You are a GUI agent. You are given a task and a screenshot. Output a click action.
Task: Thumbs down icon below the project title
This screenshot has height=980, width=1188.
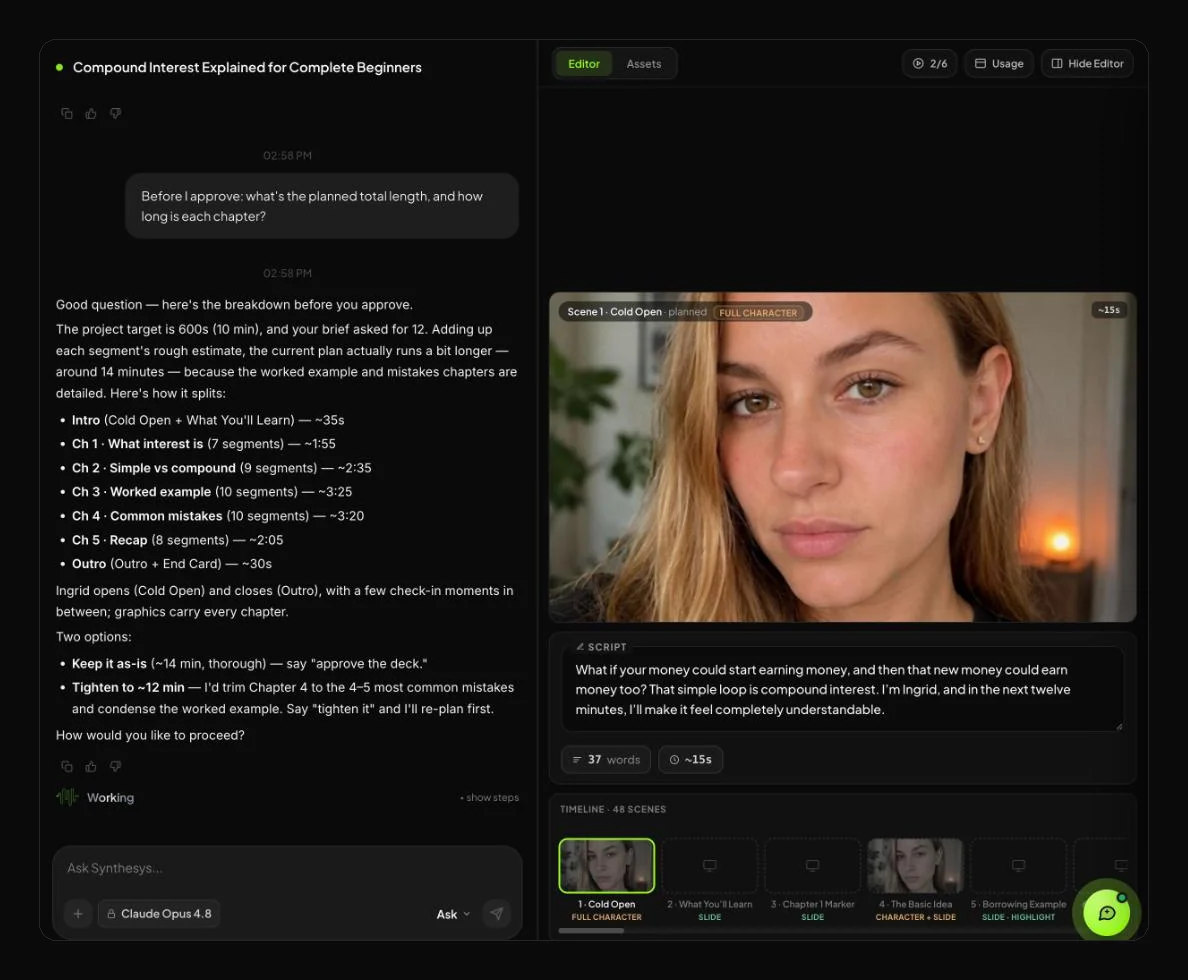[x=115, y=114]
